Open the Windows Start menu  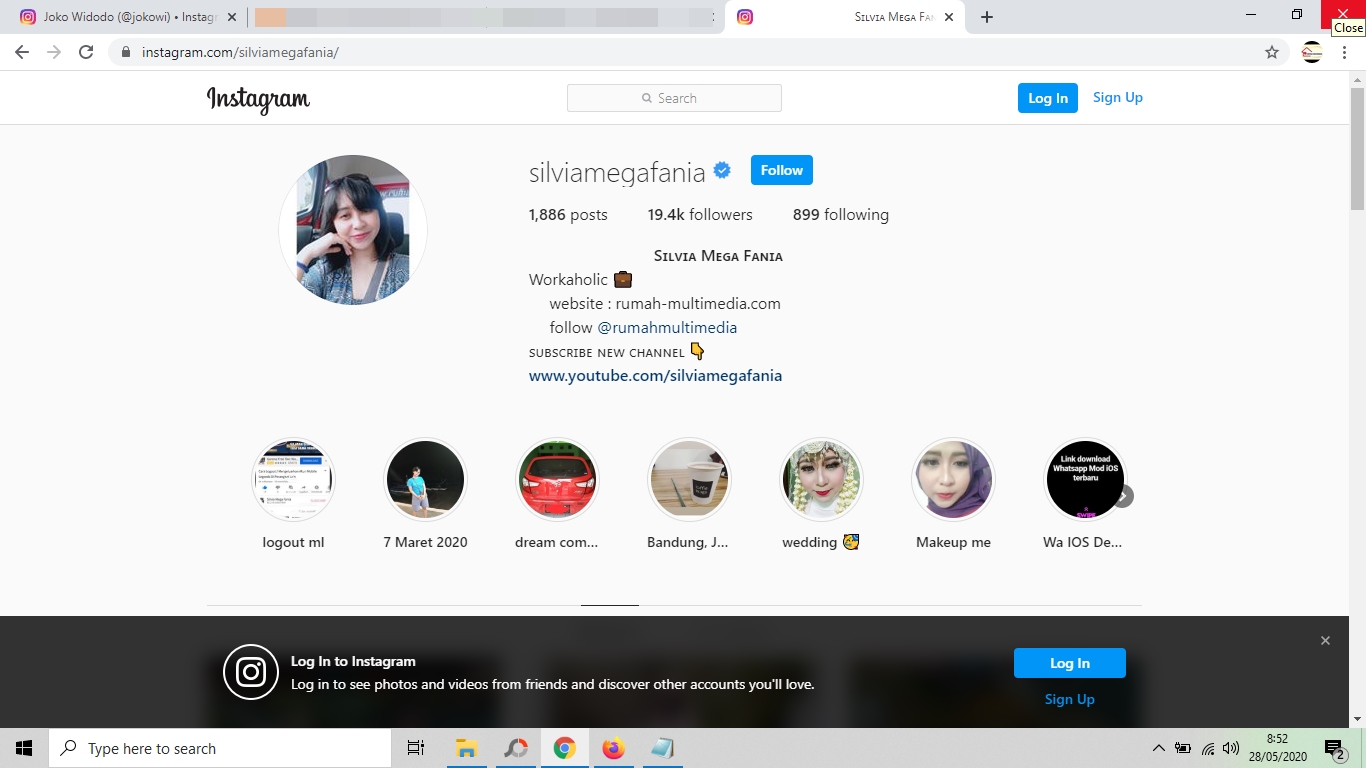[24, 748]
